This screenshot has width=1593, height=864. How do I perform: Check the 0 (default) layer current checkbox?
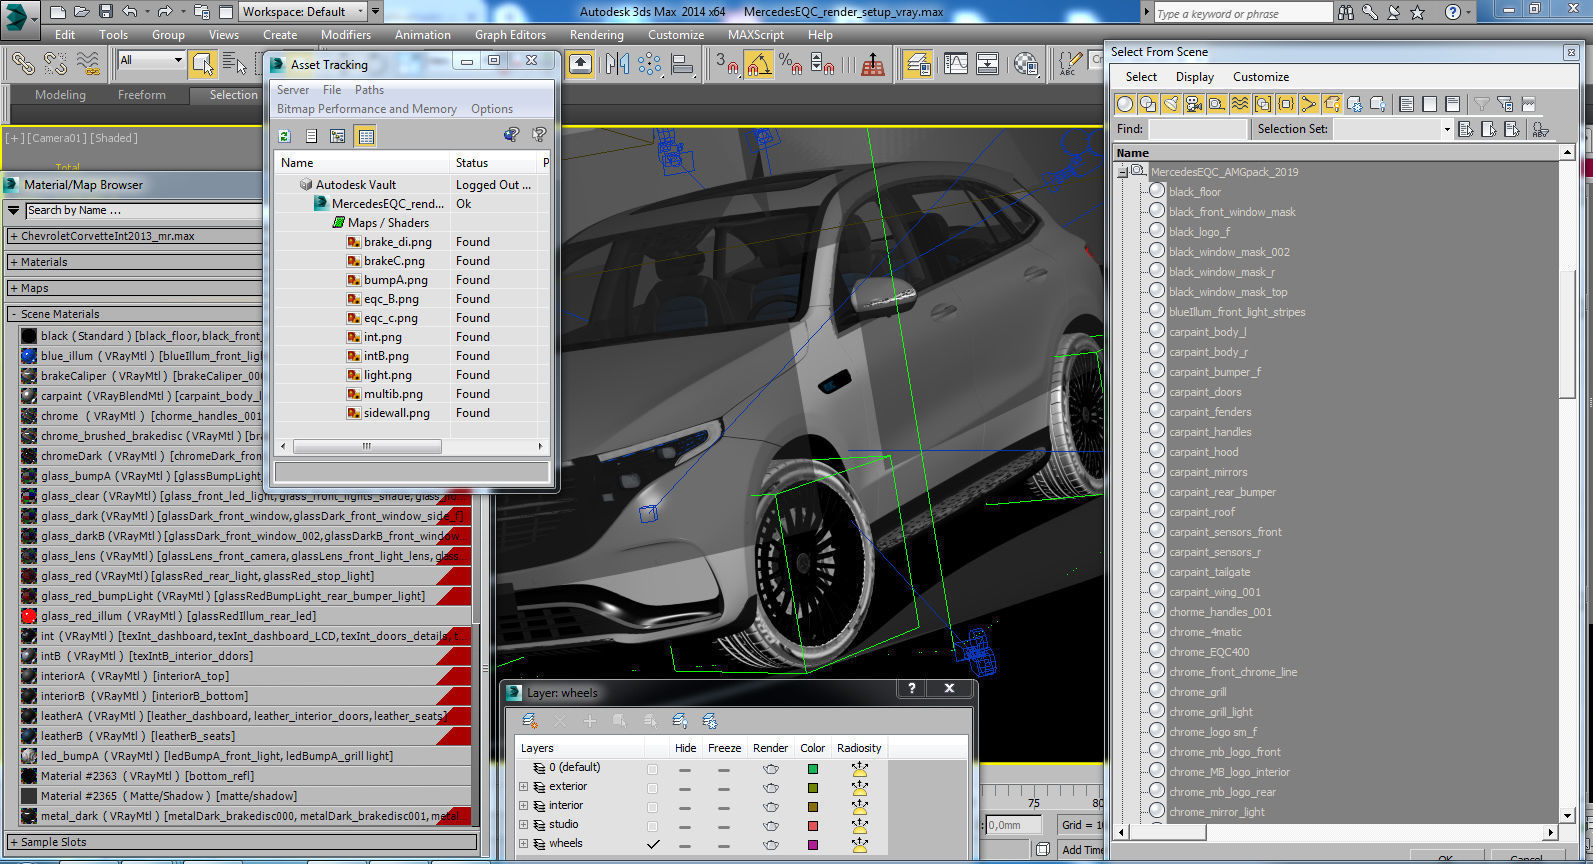point(652,769)
